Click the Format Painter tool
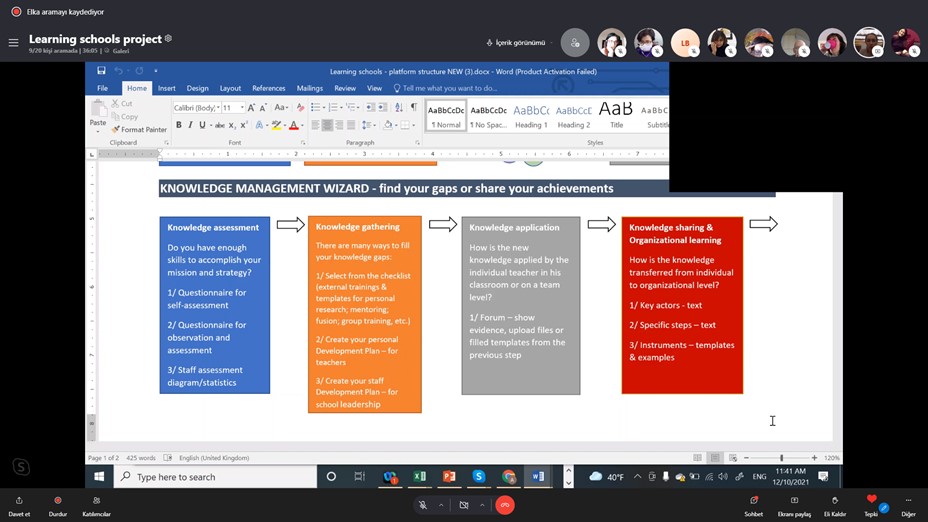This screenshot has width=928, height=522. [140, 129]
